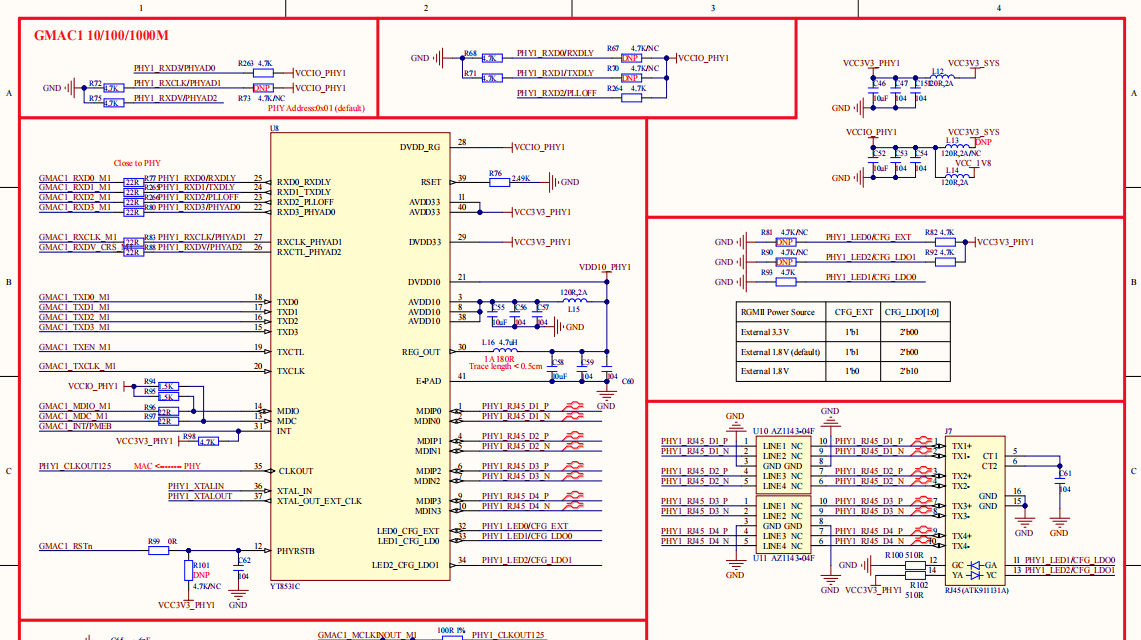Select the L15 inductor symbol
The width and height of the screenshot is (1141, 640).
click(572, 302)
